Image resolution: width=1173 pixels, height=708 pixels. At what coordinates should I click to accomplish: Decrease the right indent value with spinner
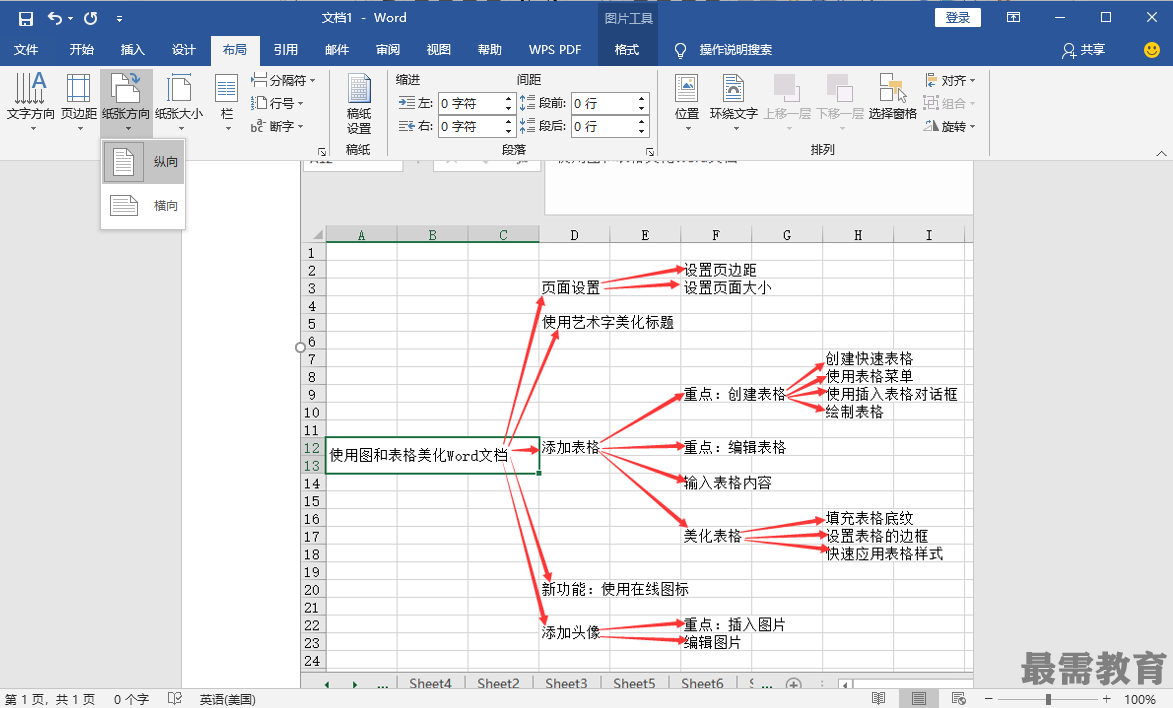pyautogui.click(x=509, y=132)
